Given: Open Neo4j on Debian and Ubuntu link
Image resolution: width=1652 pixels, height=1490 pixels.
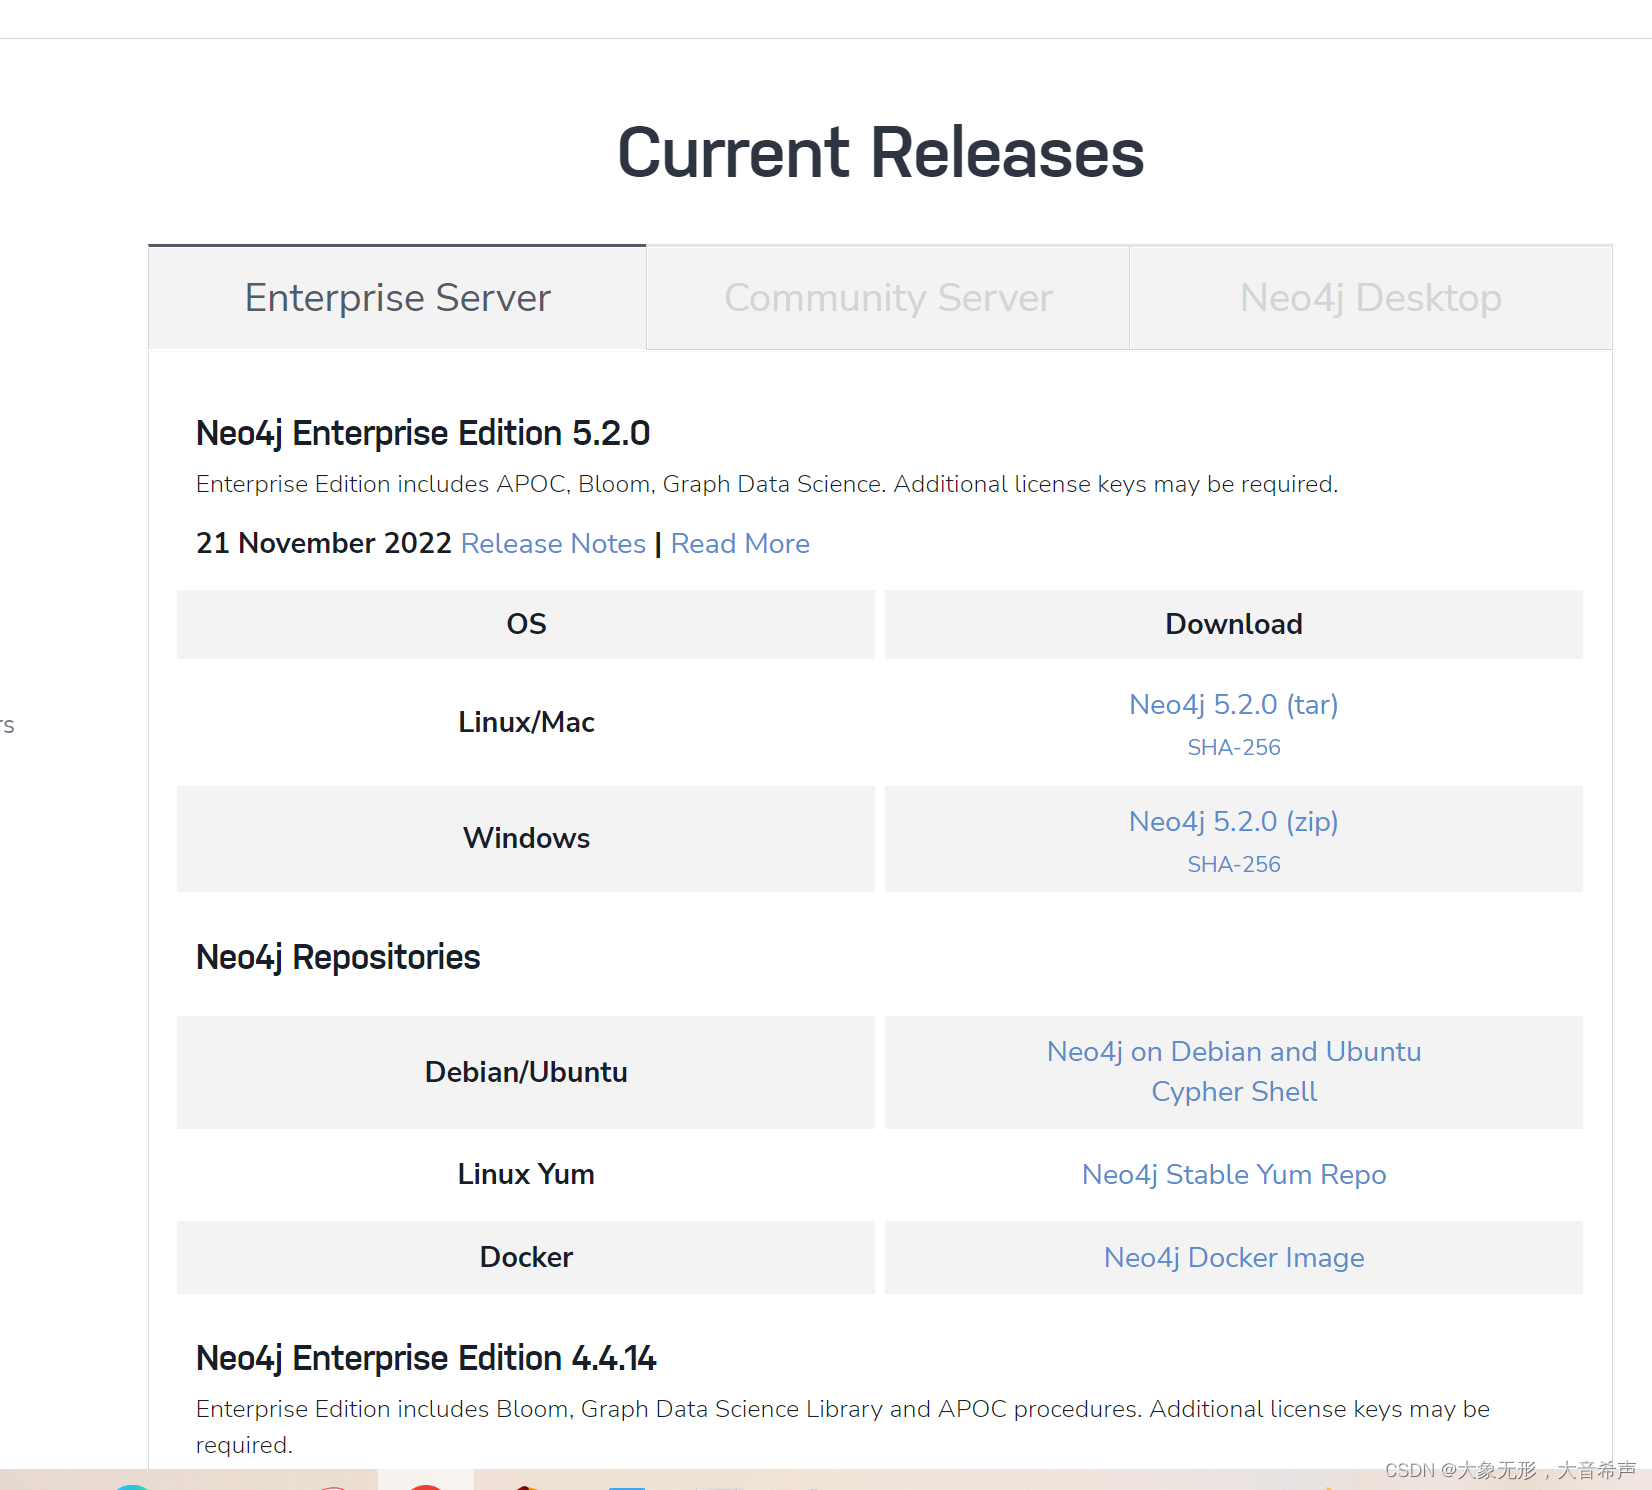Looking at the screenshot, I should tap(1233, 1051).
